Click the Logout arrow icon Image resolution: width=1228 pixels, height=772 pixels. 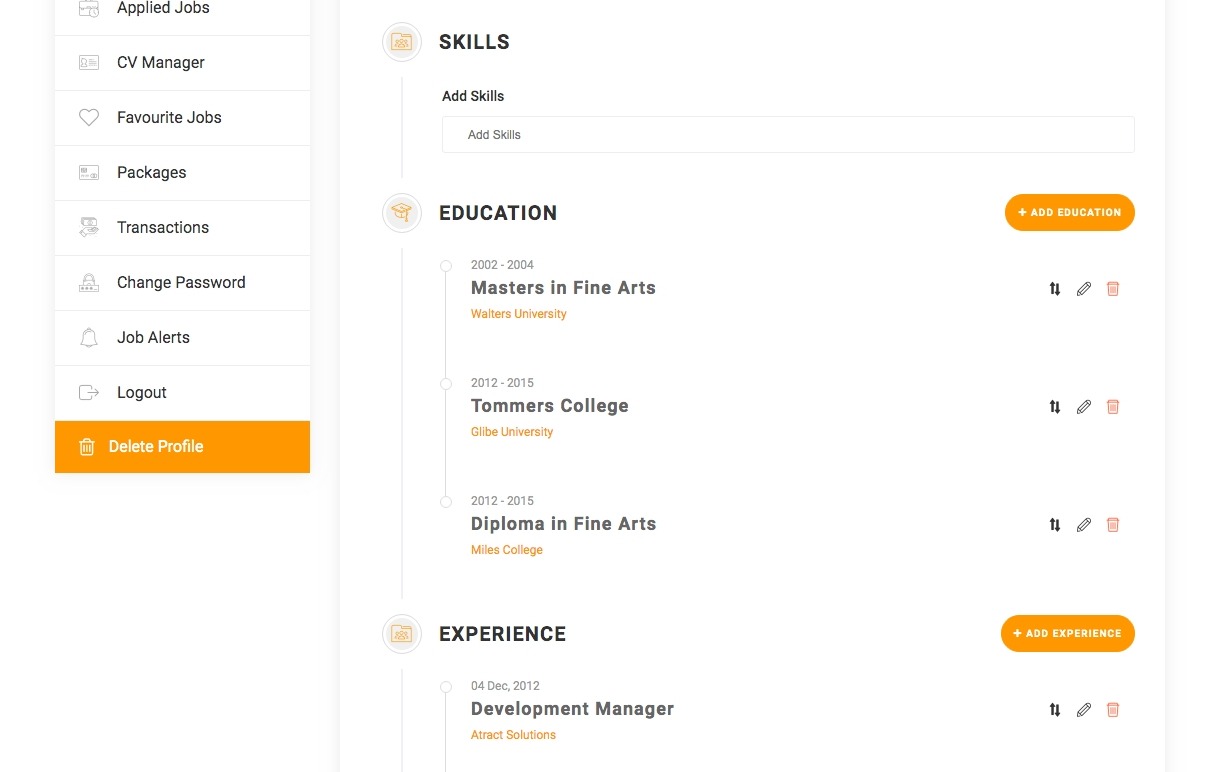click(x=89, y=392)
